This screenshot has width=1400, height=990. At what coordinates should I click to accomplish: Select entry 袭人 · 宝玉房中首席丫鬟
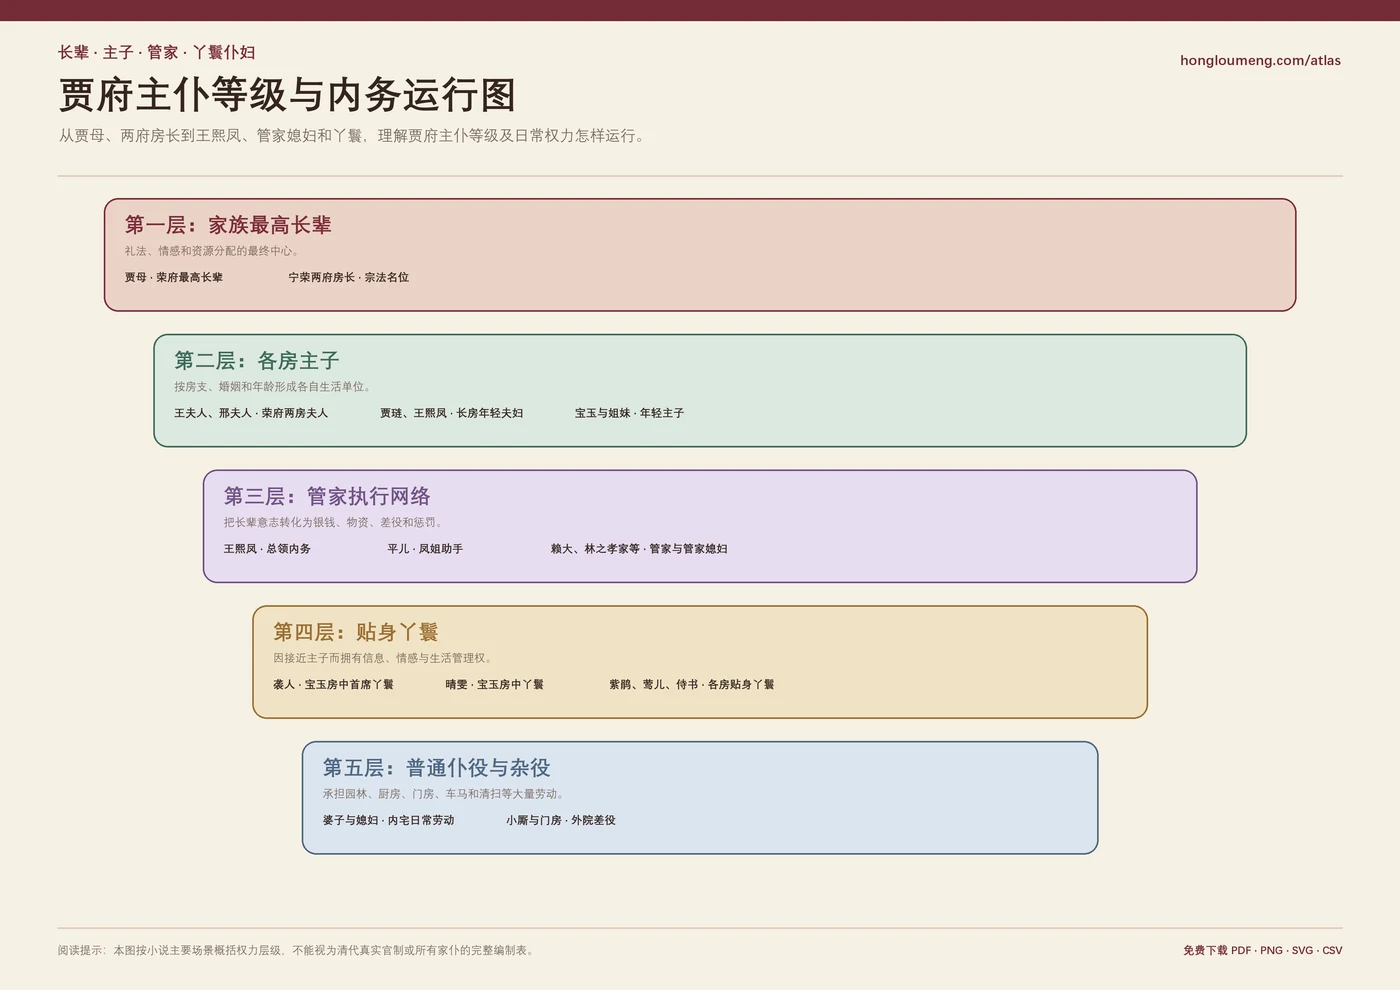click(x=333, y=684)
